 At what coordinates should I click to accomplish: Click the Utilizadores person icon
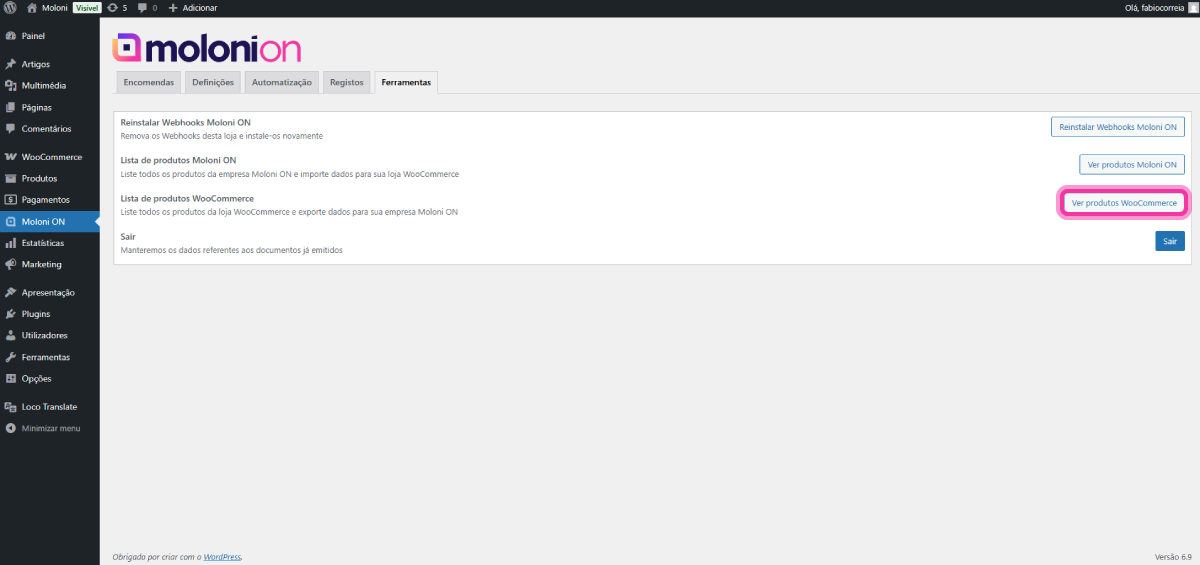click(11, 336)
